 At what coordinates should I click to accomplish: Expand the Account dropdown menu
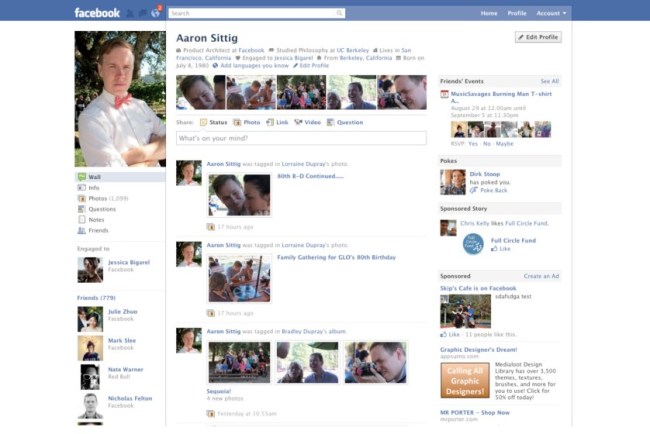(551, 13)
